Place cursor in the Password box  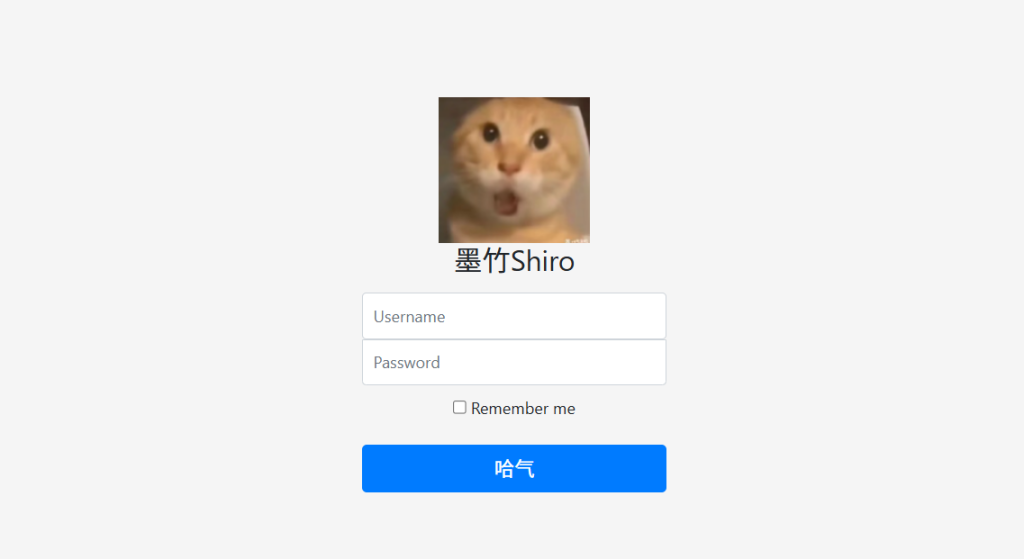(514, 362)
